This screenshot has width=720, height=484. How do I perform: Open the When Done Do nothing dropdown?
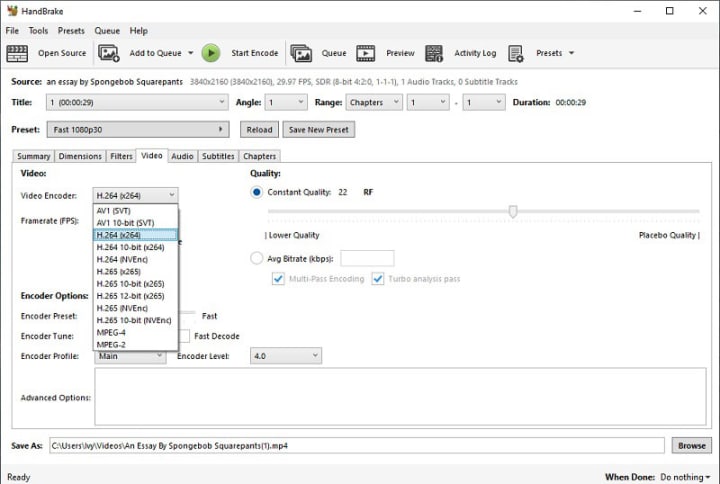[685, 477]
